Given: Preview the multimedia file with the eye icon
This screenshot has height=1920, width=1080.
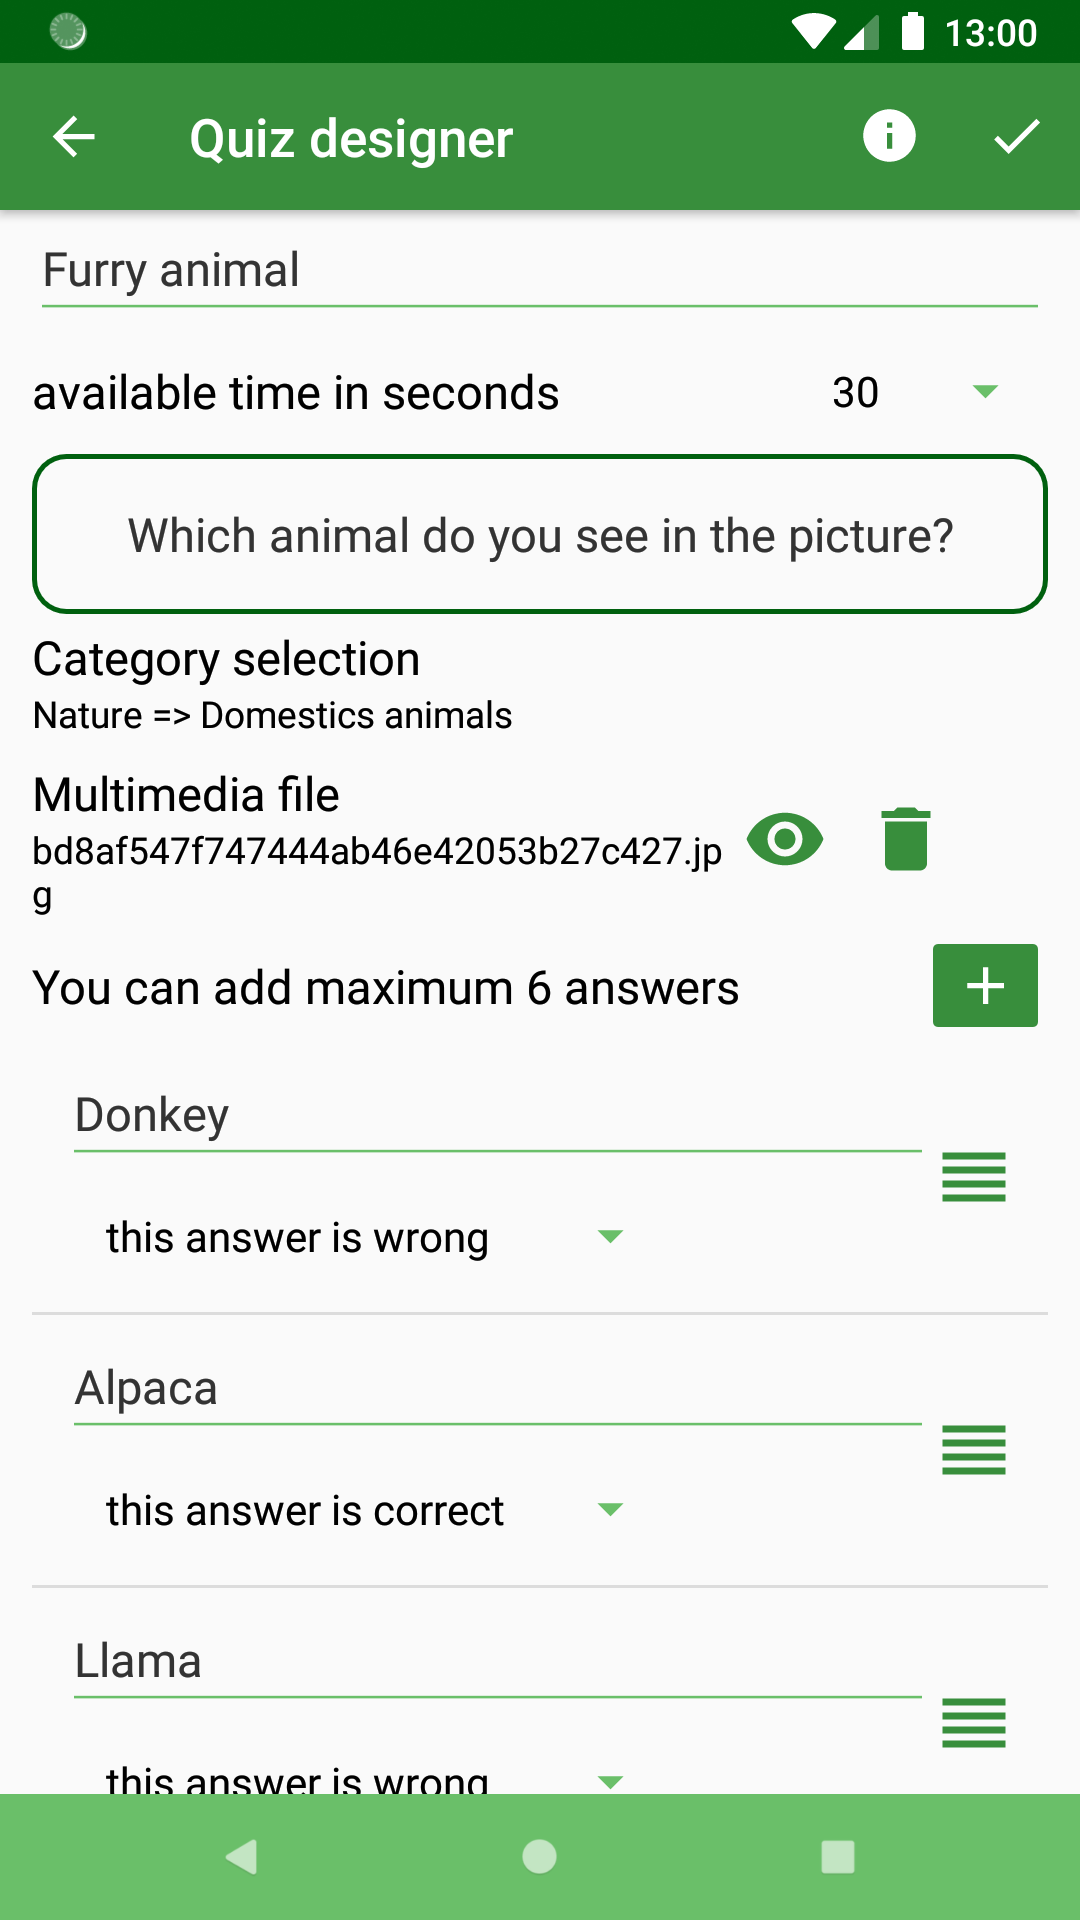Looking at the screenshot, I should pos(785,839).
